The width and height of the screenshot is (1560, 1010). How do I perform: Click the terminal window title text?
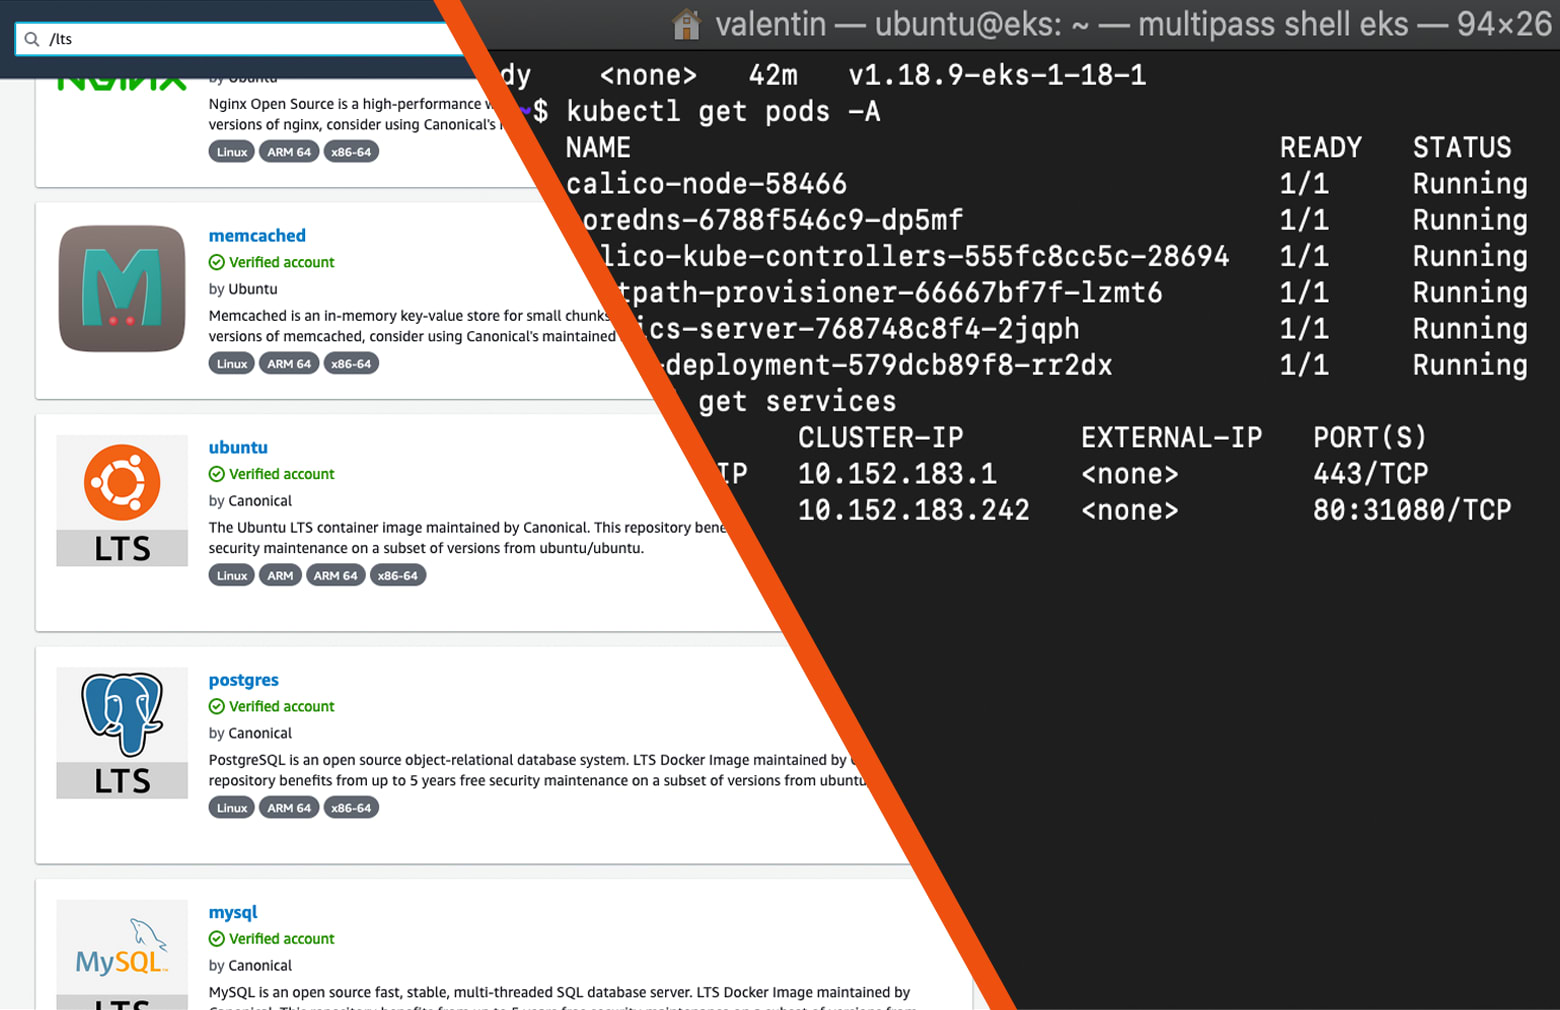(1133, 24)
